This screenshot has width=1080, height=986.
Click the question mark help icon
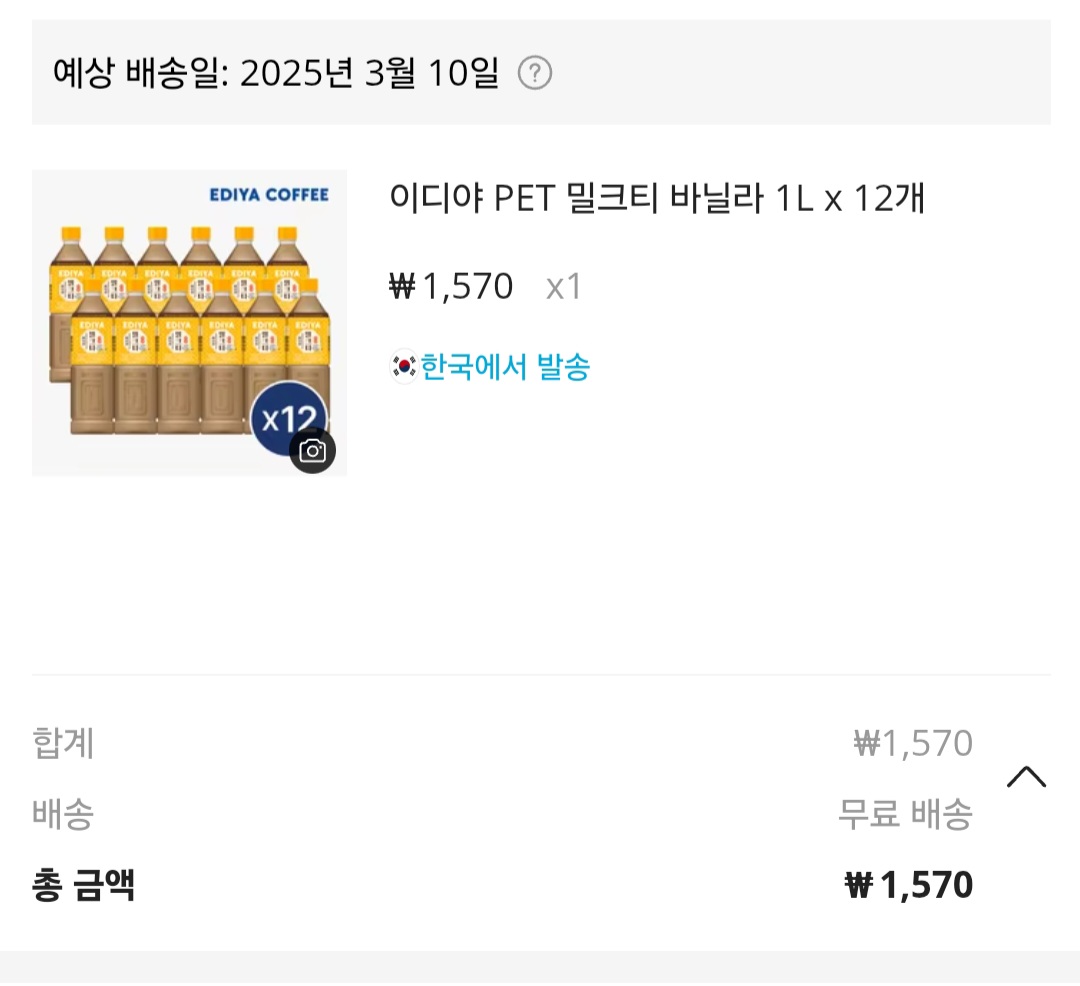pos(535,73)
